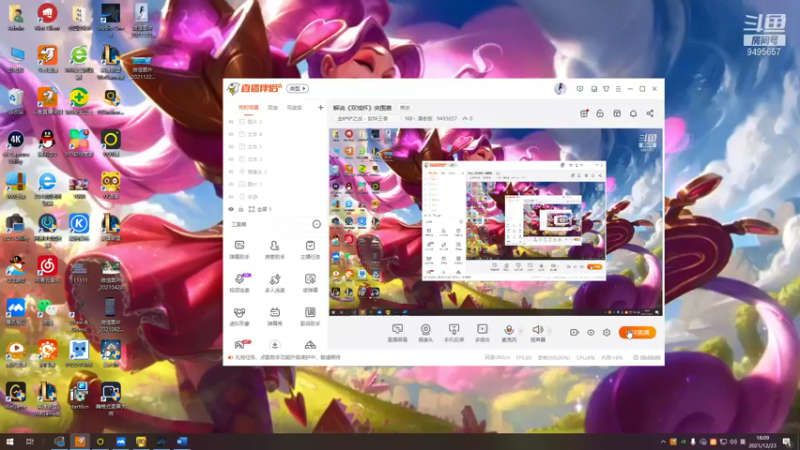Add a 直播屏幕 screen capture source
The height and width of the screenshot is (450, 800).
coord(397,333)
